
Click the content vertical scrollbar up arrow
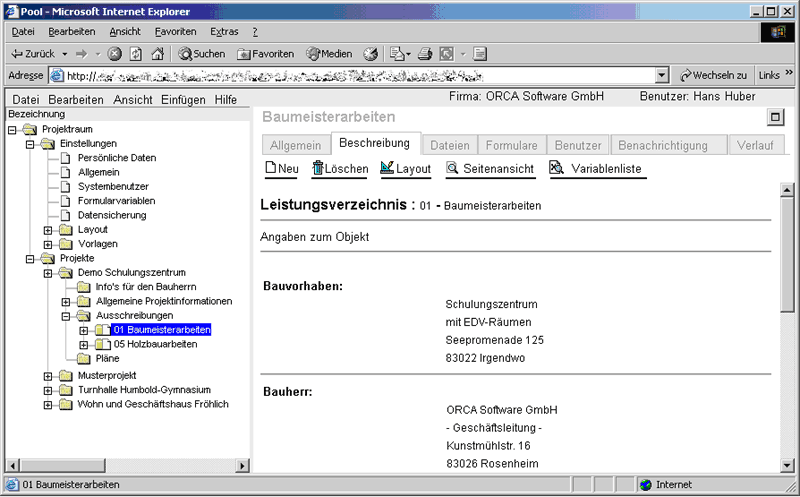pyautogui.click(x=787, y=190)
